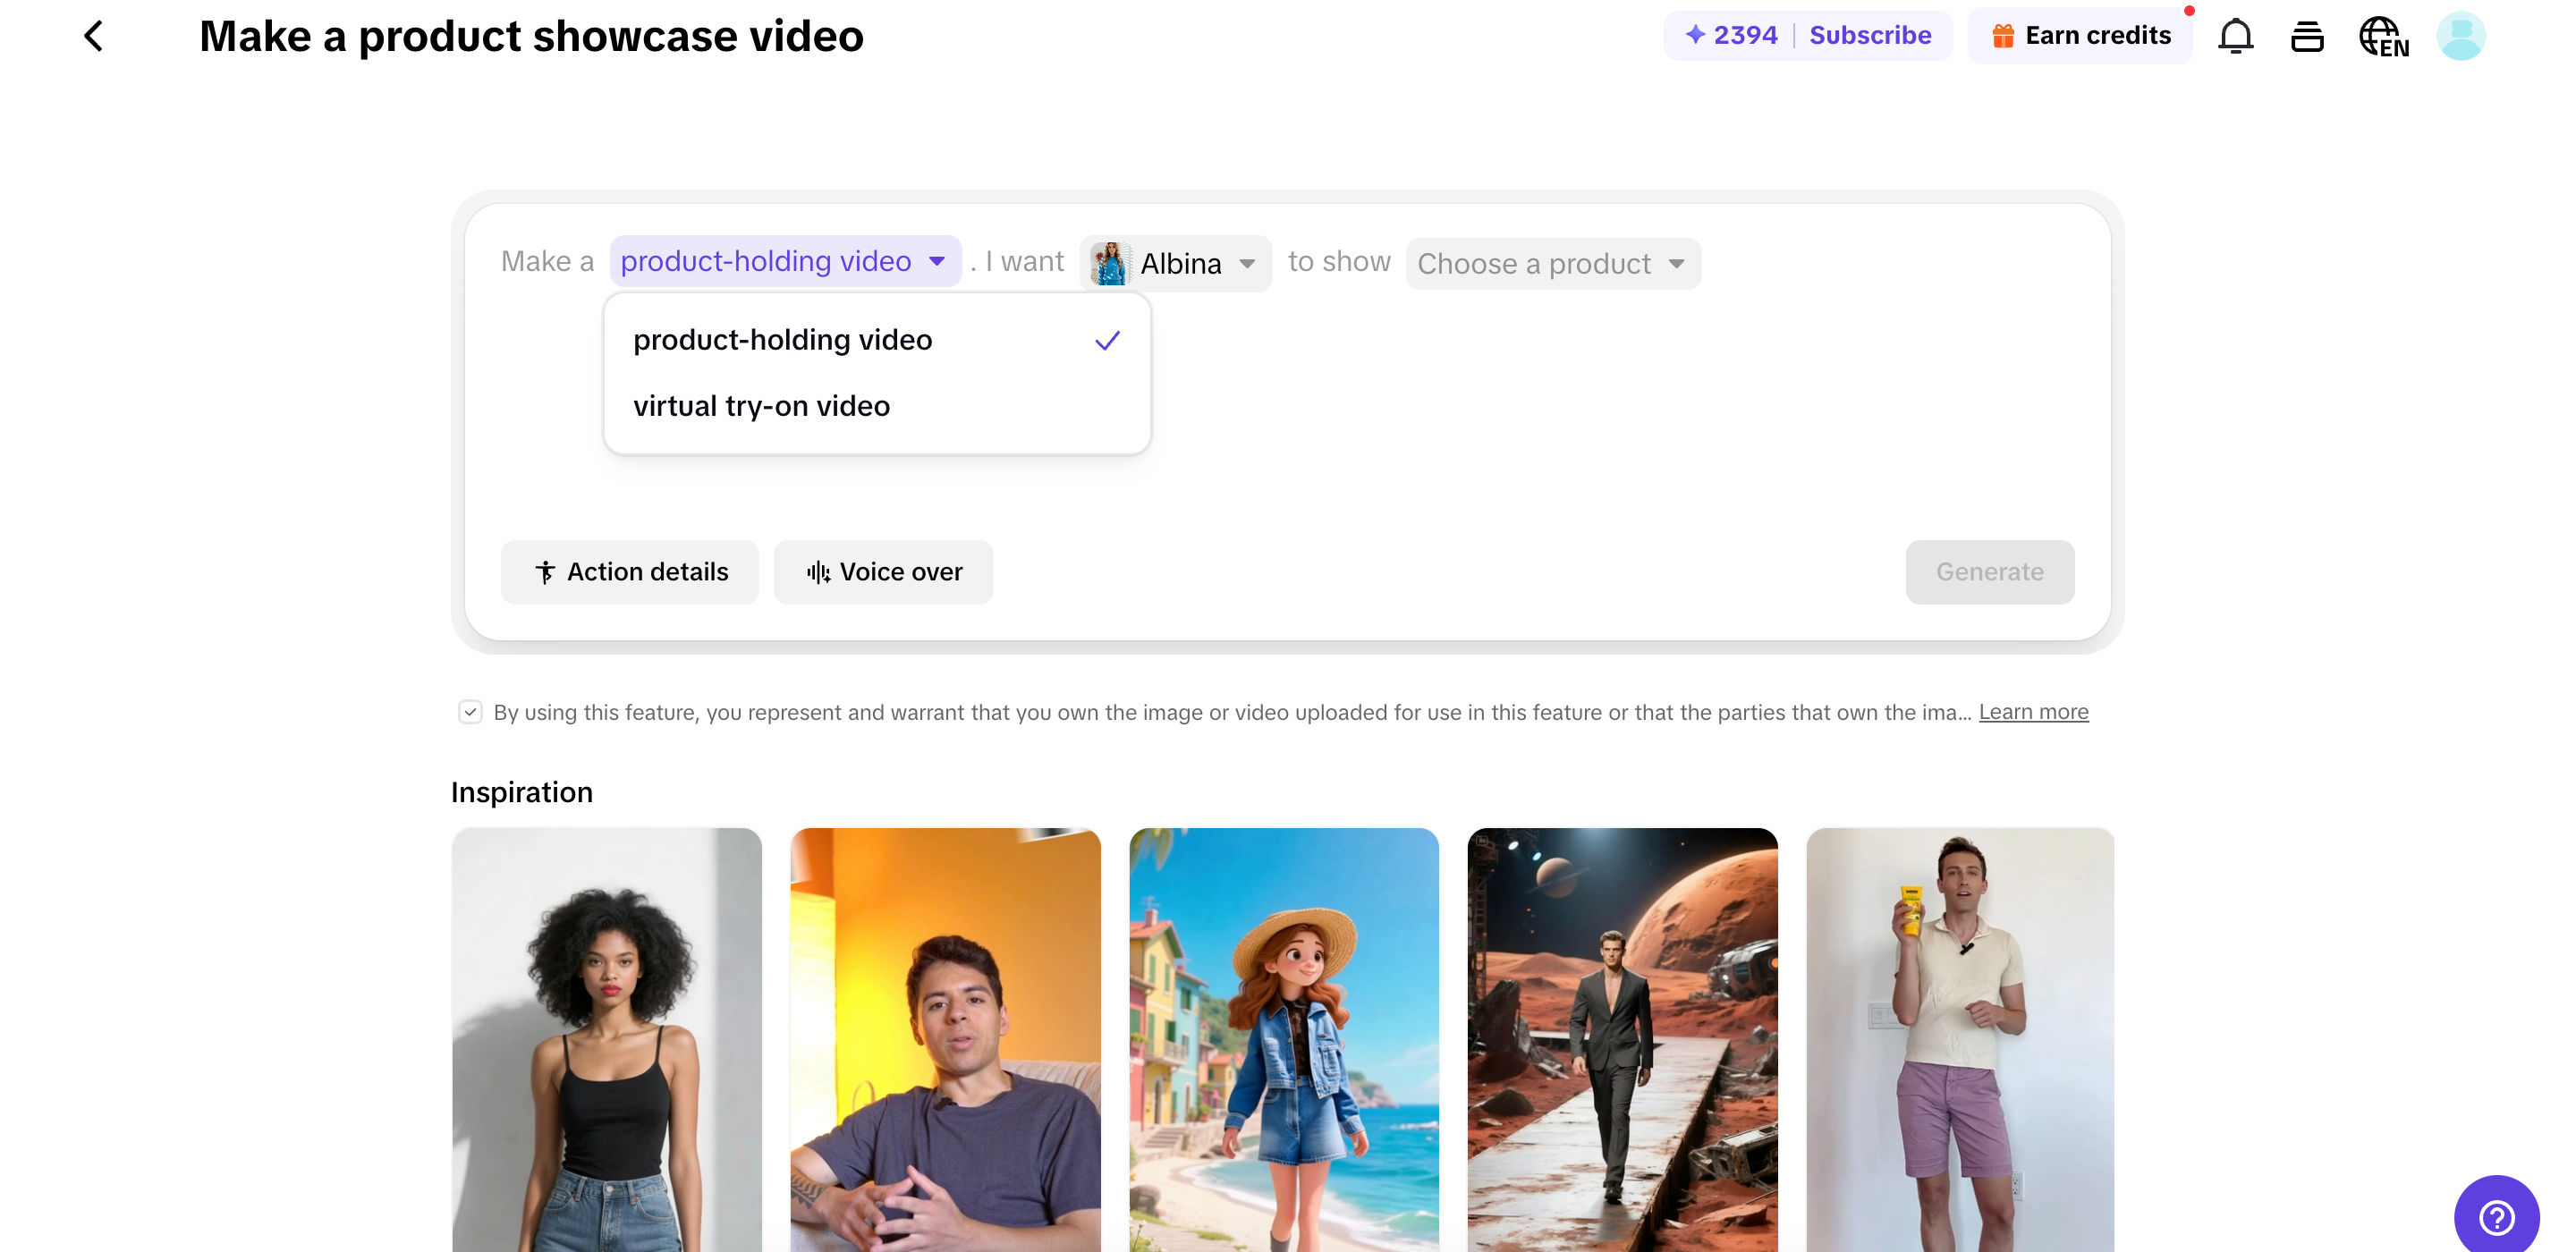Screen dimensions: 2576x1252
Task: Open the Voice over panel
Action: point(882,571)
